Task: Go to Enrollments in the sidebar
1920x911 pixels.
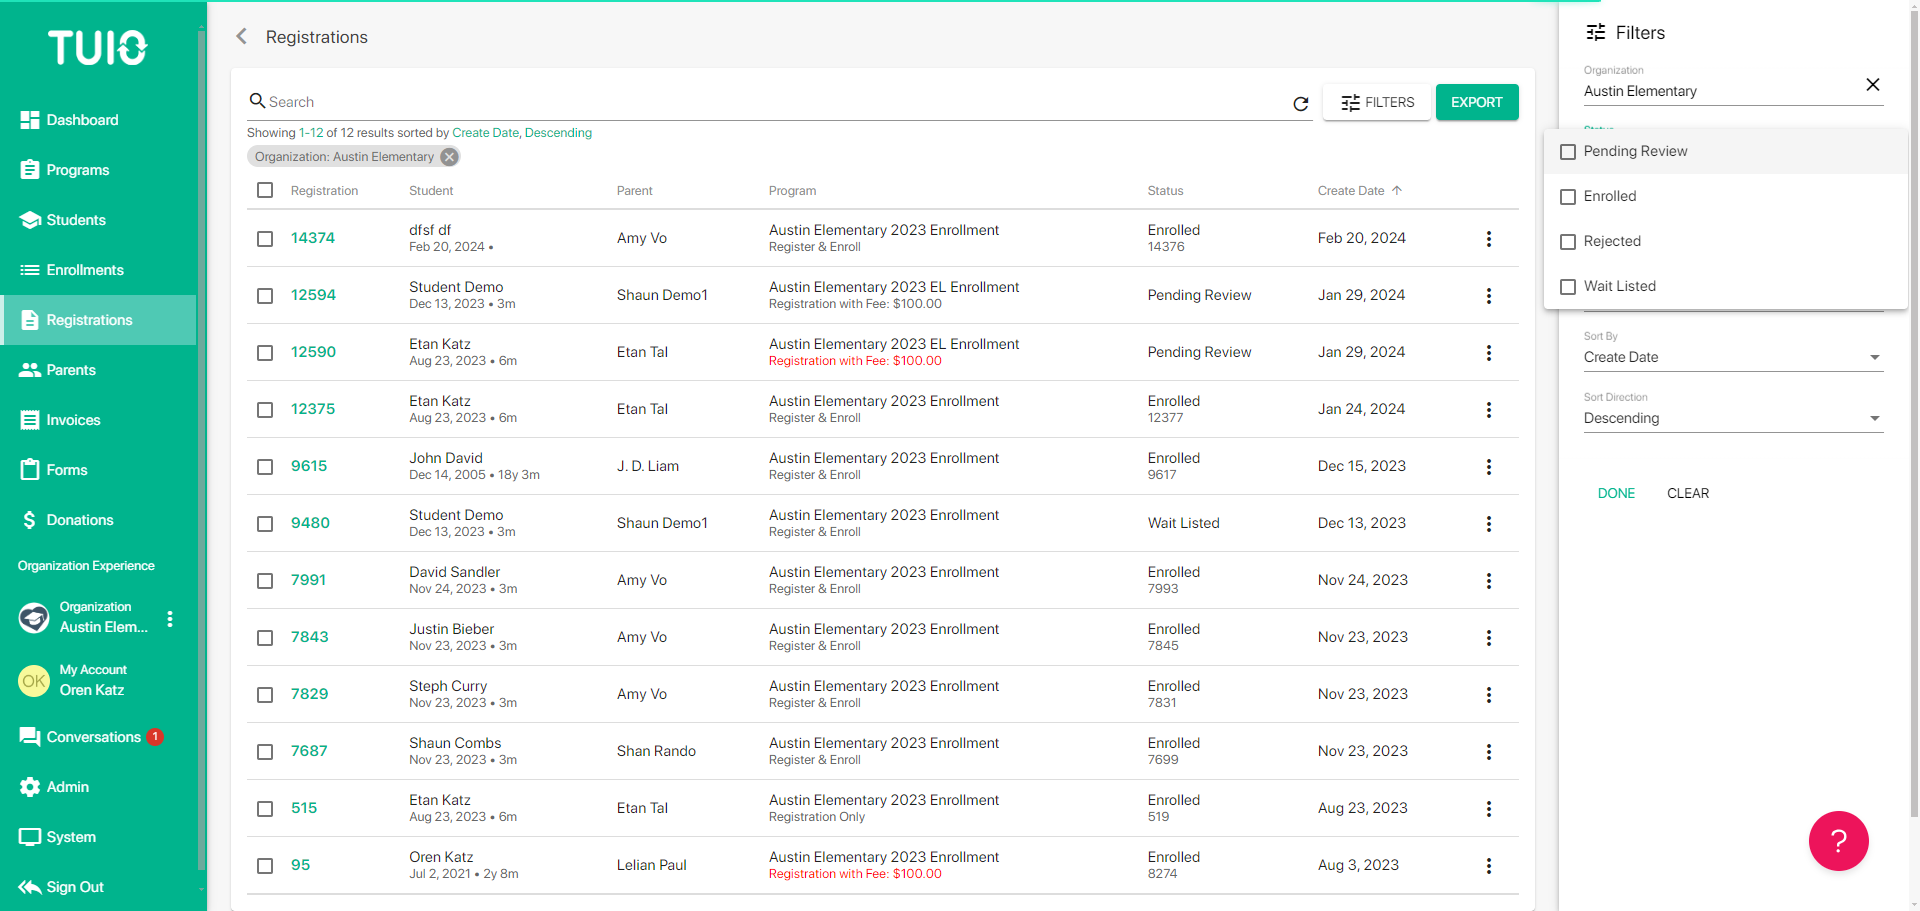Action: point(85,270)
